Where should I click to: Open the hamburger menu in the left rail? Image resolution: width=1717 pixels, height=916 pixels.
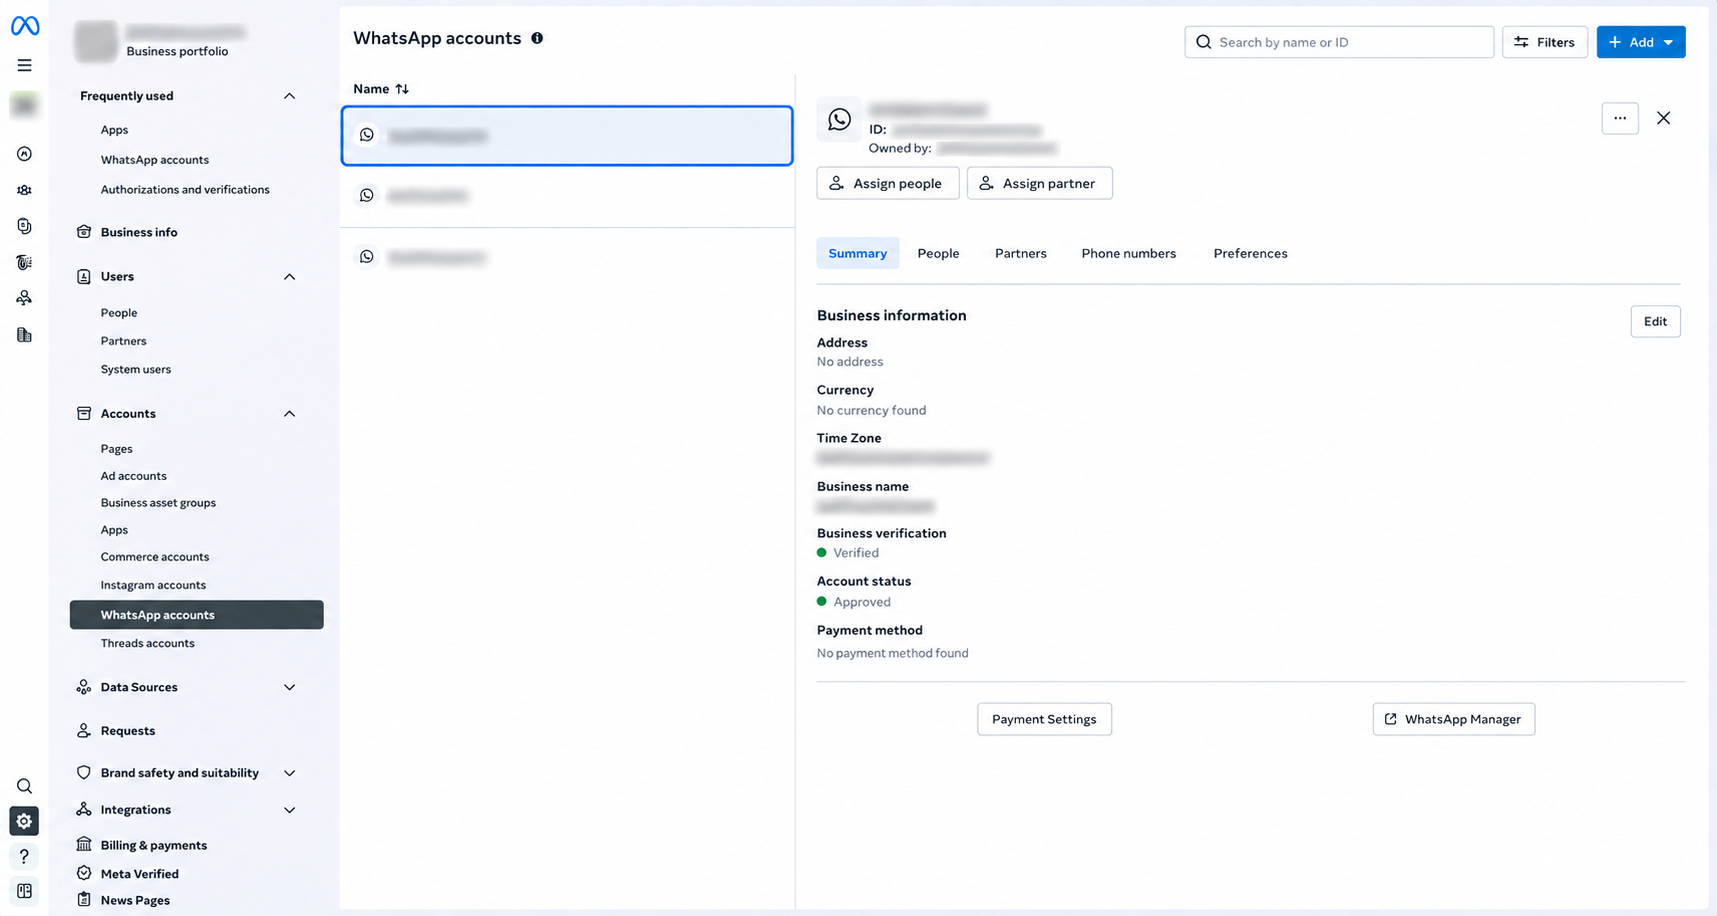click(x=25, y=65)
